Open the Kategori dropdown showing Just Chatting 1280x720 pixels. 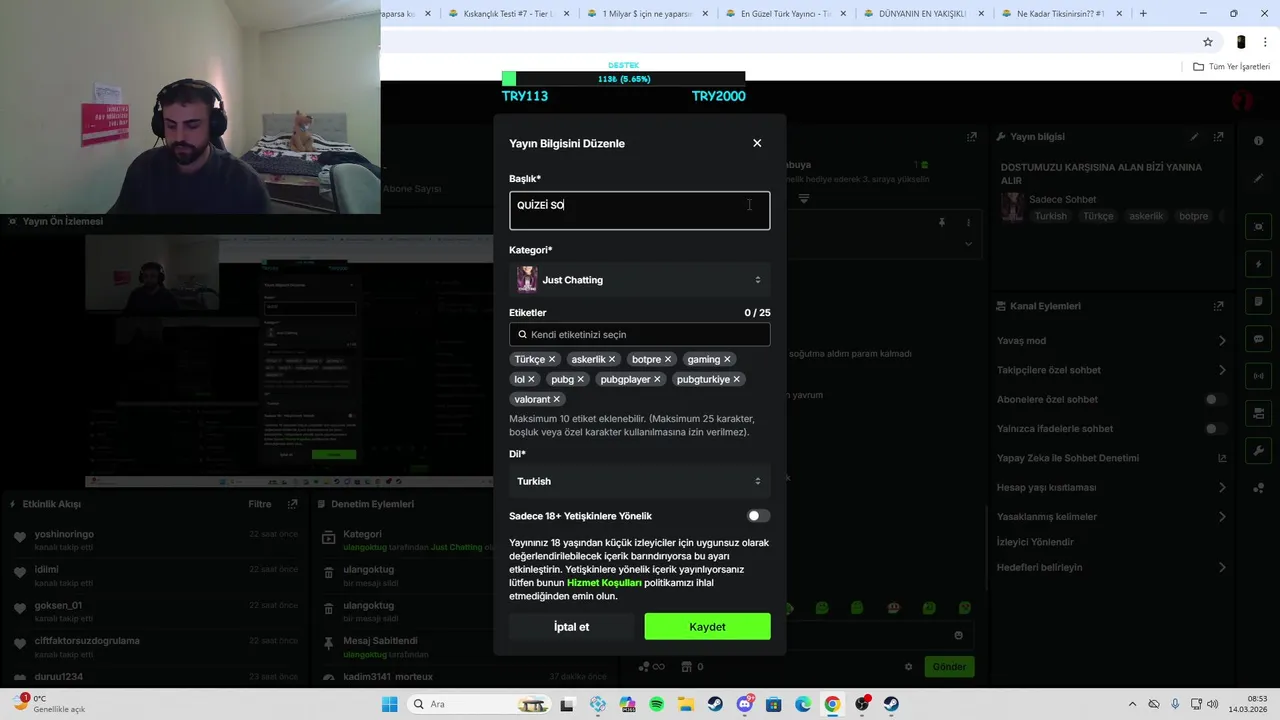click(x=639, y=280)
